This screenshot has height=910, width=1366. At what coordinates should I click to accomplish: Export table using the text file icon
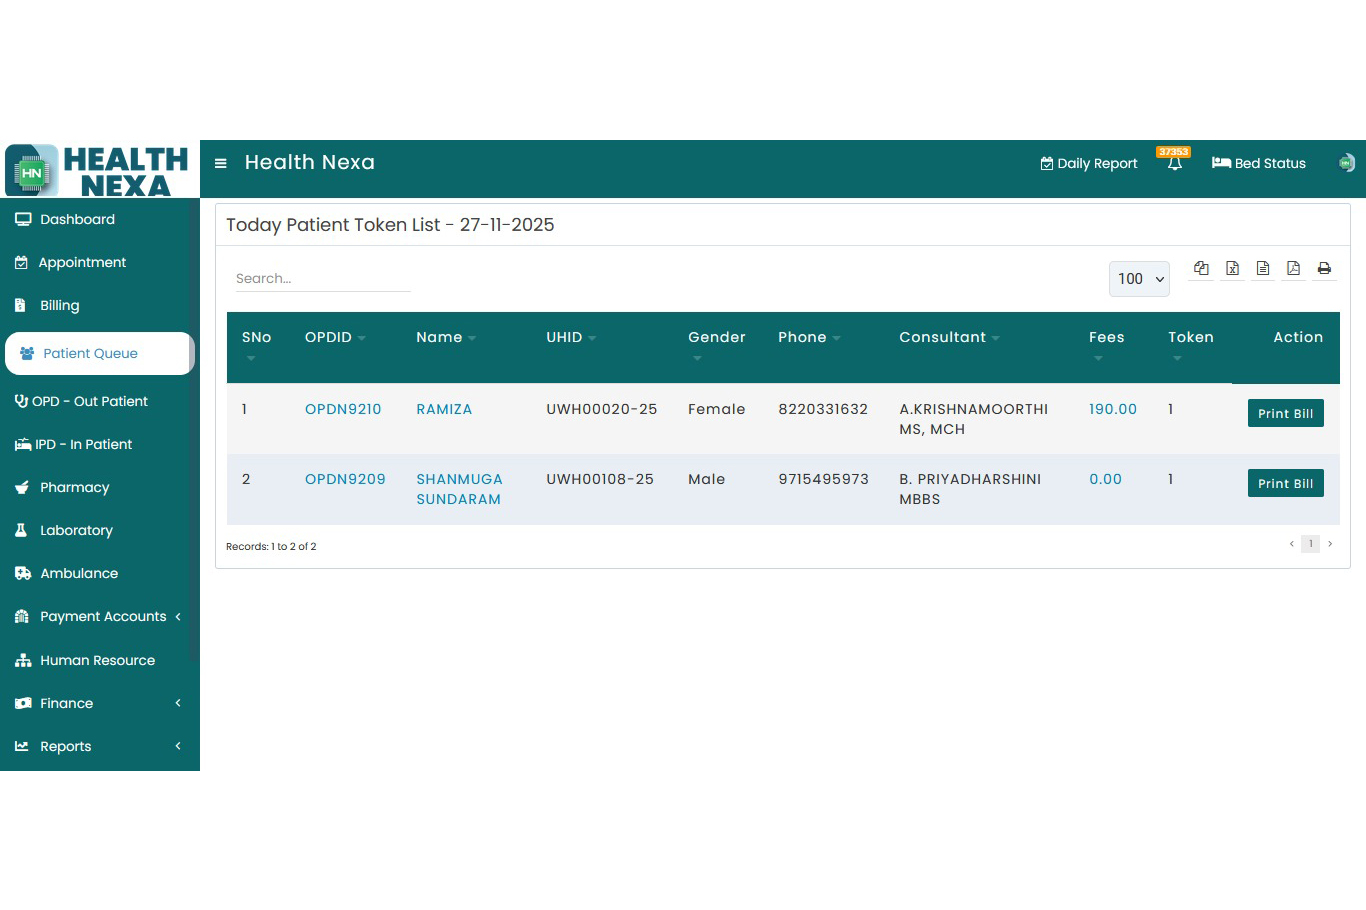tap(1262, 268)
